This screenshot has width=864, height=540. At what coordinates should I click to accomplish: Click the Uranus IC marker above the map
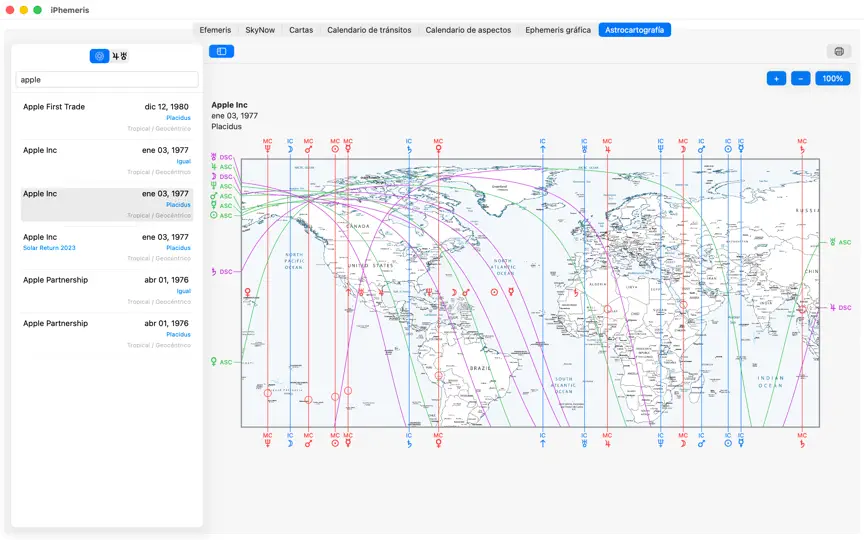pos(584,145)
